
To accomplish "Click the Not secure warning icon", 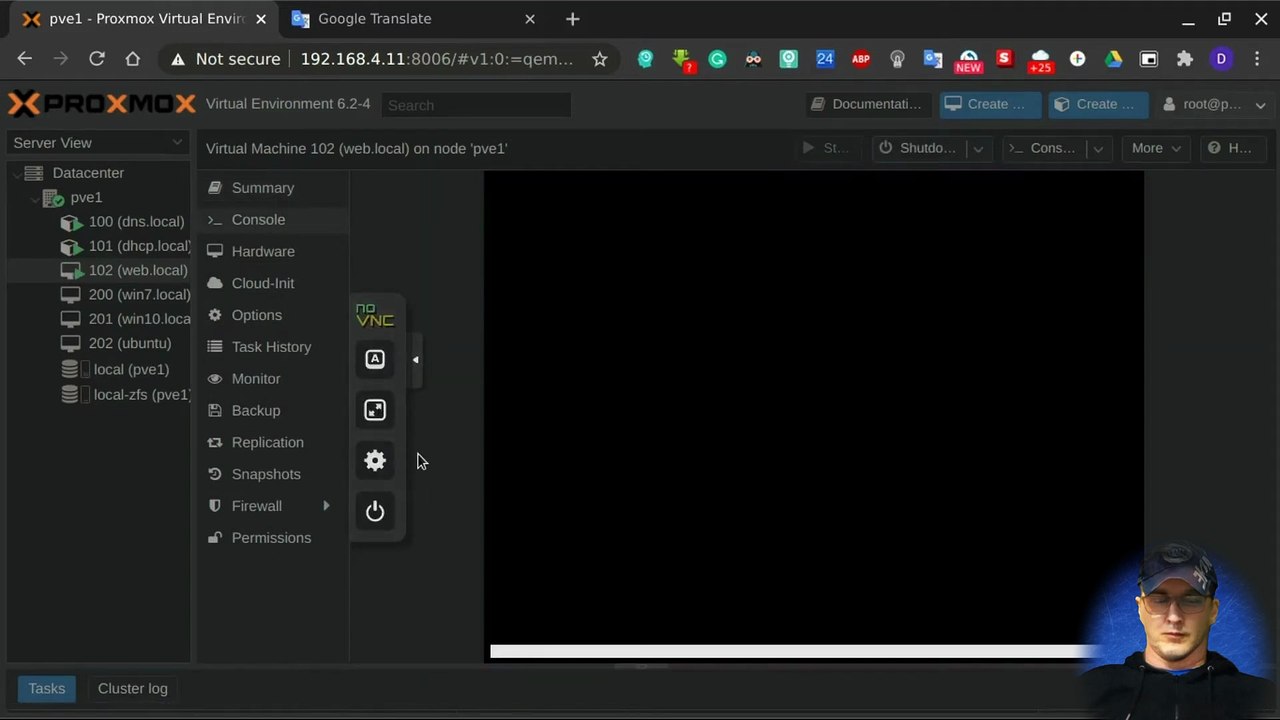I will coord(178,59).
